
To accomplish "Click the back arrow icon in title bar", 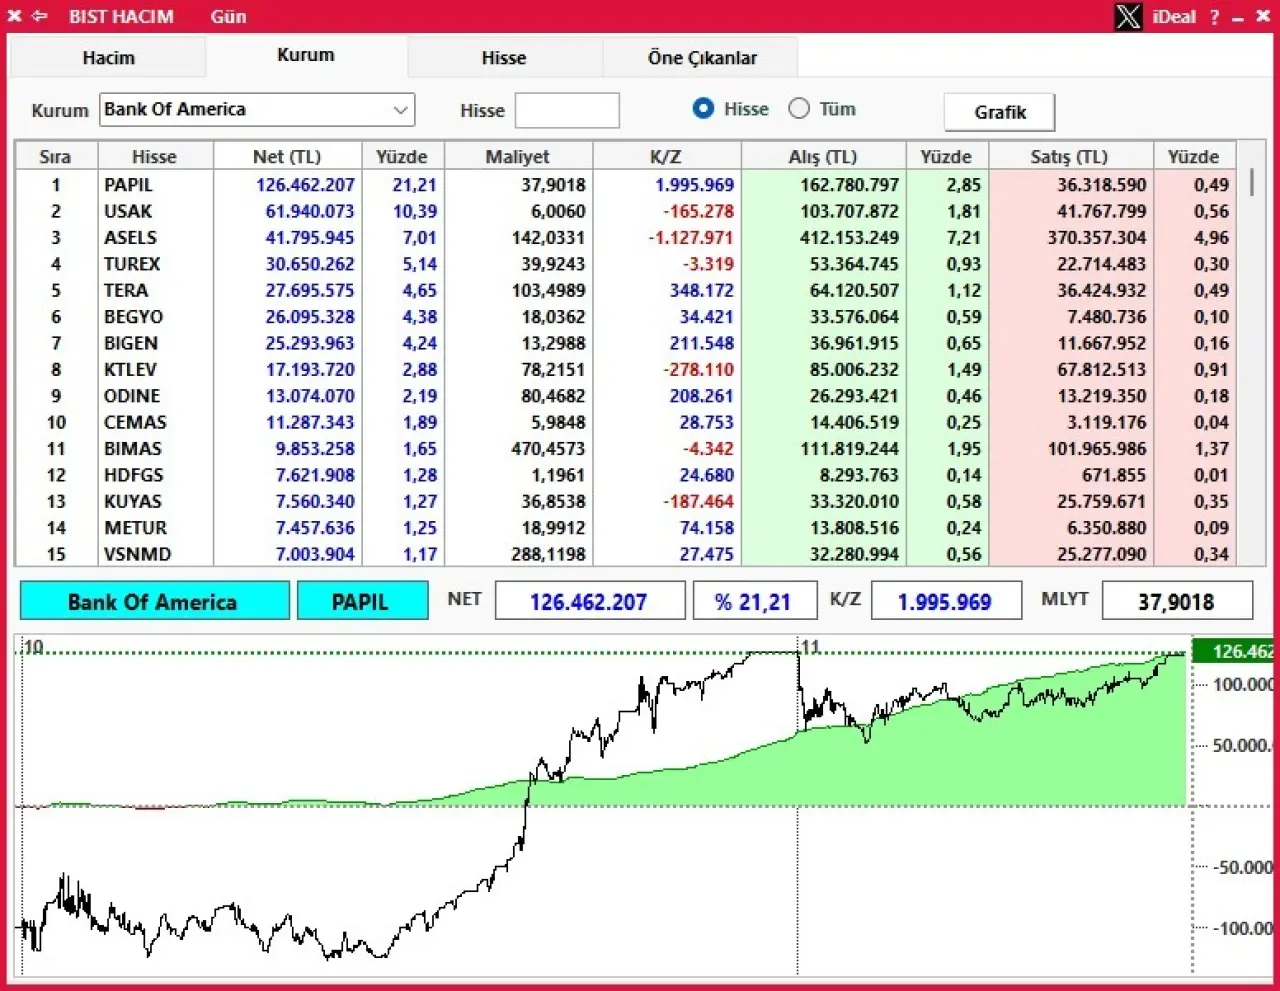I will click(40, 16).
